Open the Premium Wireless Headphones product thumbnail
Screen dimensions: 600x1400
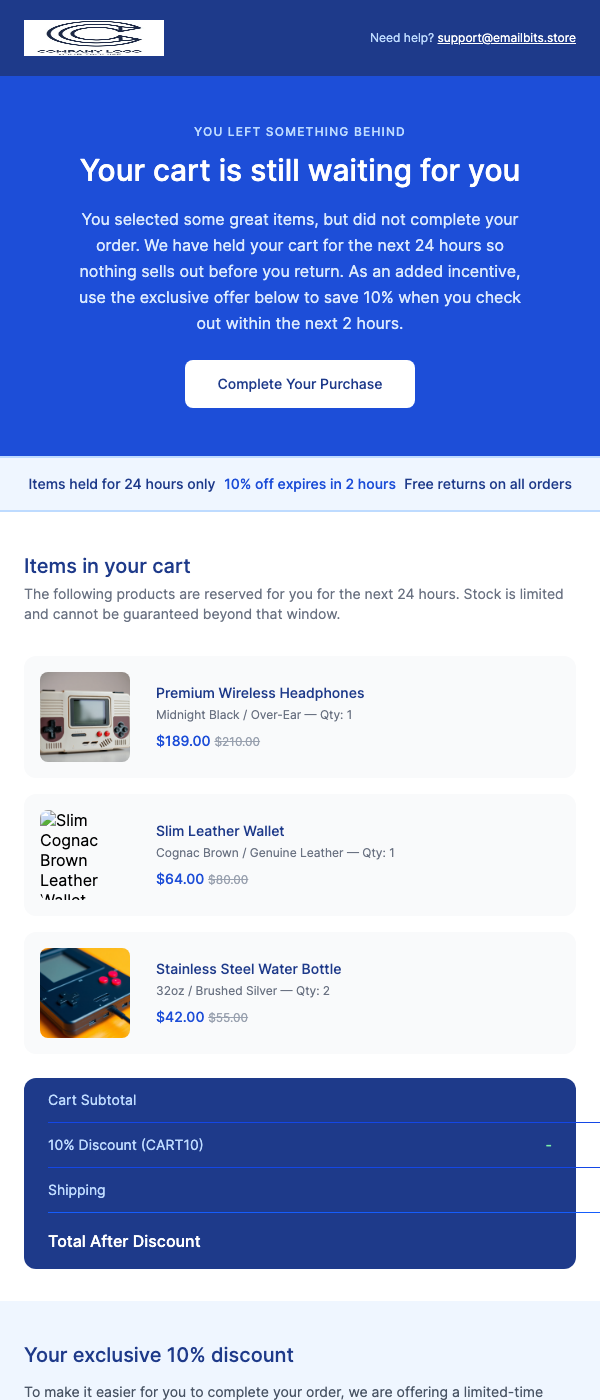click(x=84, y=716)
